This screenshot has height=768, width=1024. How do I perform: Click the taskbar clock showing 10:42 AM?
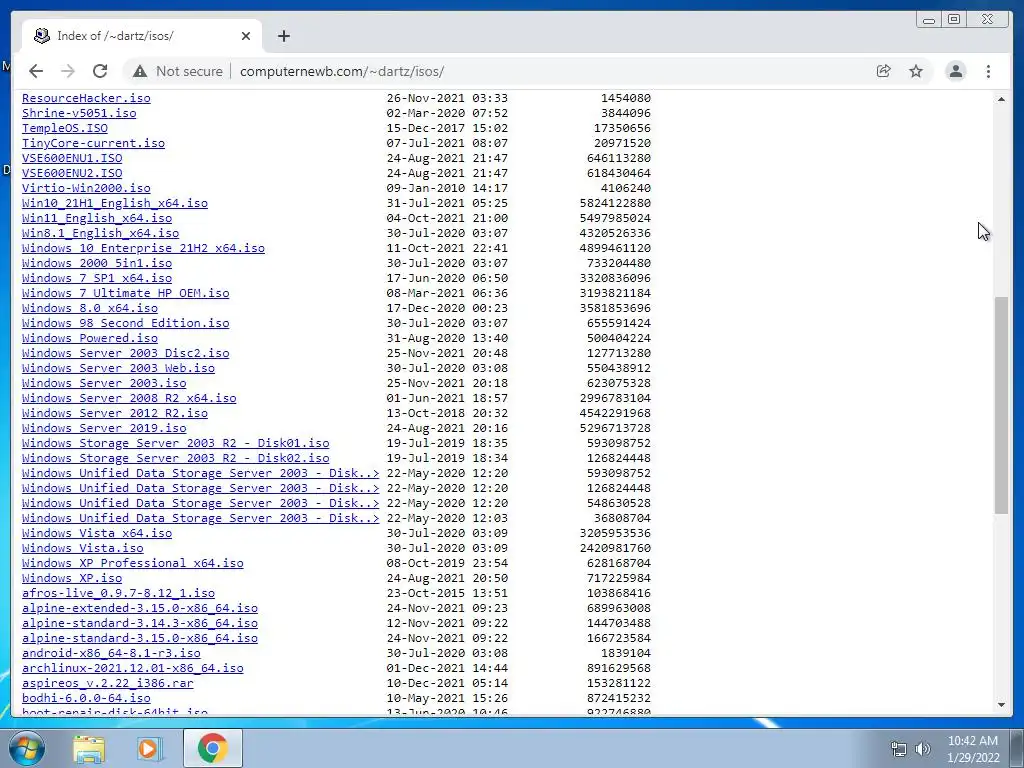(973, 749)
